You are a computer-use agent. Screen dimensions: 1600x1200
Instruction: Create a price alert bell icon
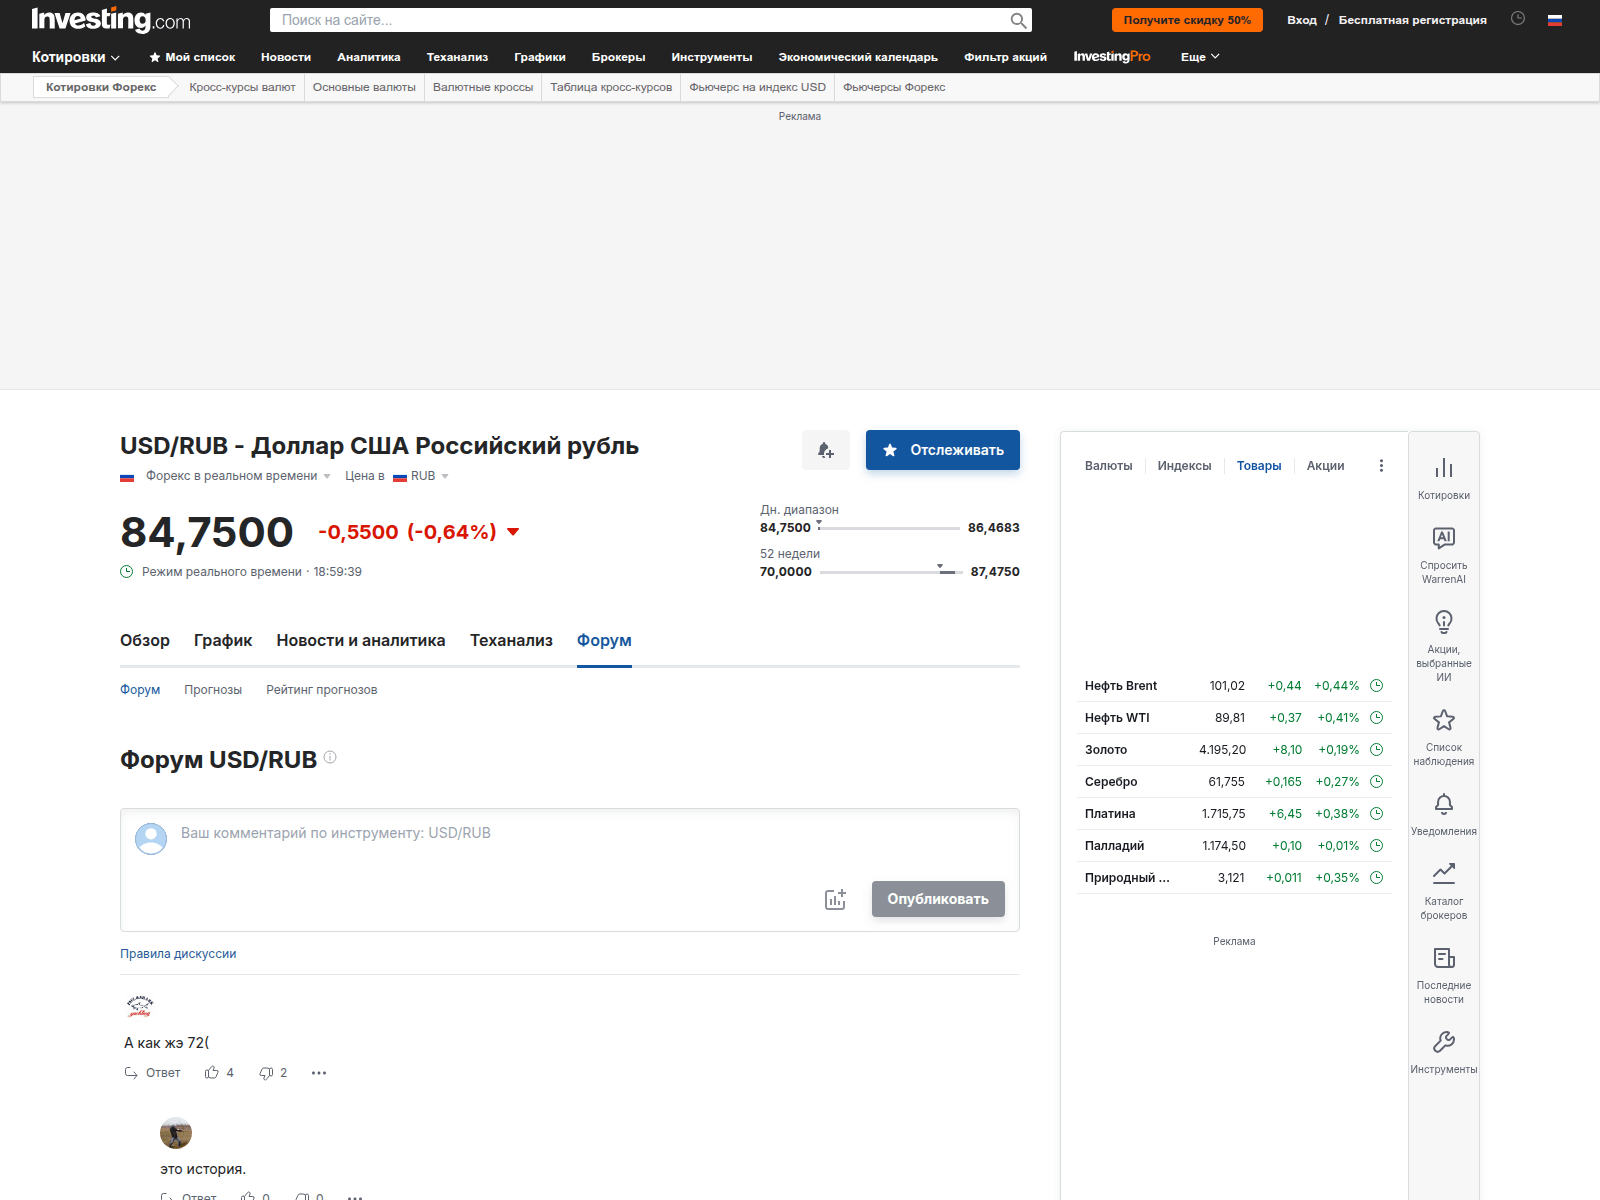[826, 450]
